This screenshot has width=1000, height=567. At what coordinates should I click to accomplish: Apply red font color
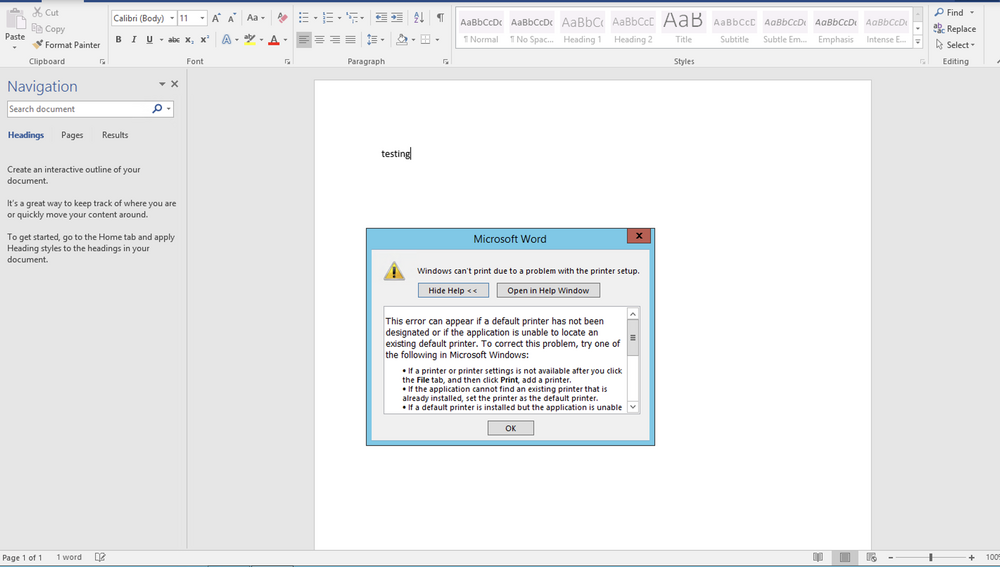274,40
